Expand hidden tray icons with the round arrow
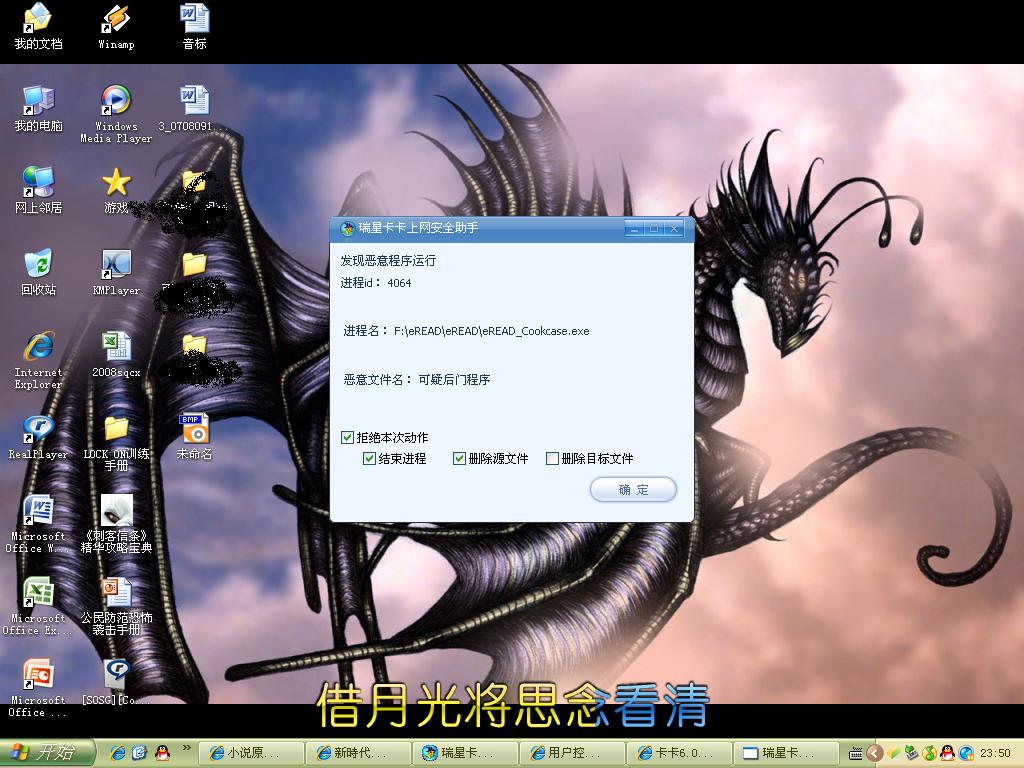 pos(874,753)
